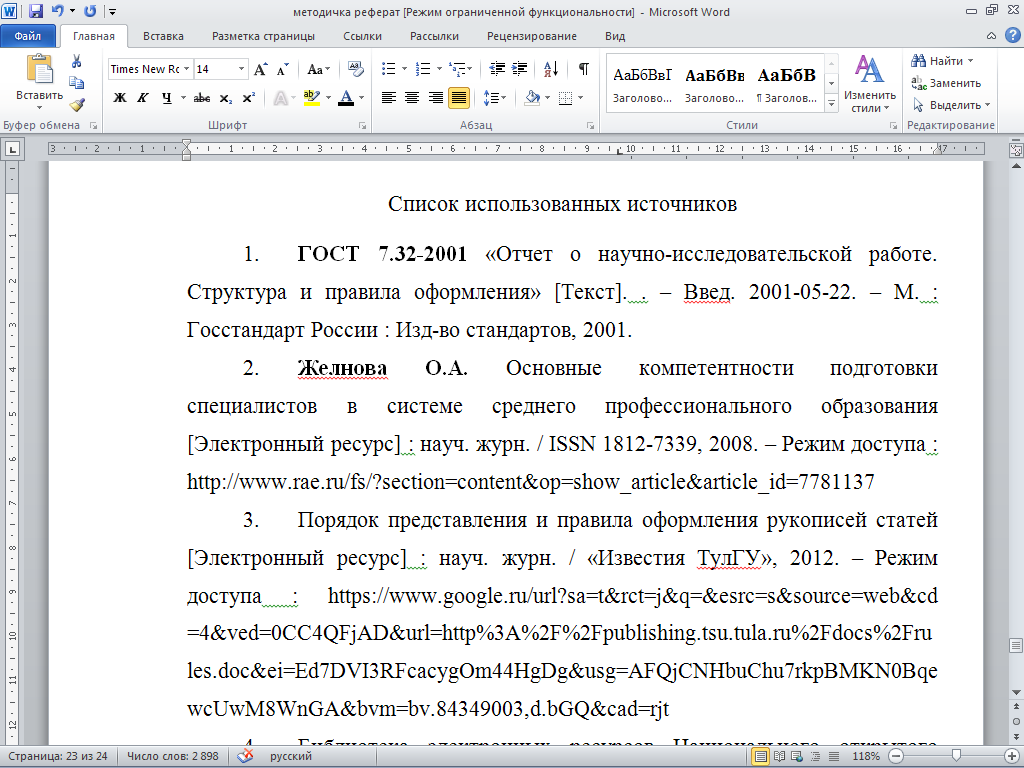
Task: Switch to Рецензирование tab
Action: tap(532, 36)
